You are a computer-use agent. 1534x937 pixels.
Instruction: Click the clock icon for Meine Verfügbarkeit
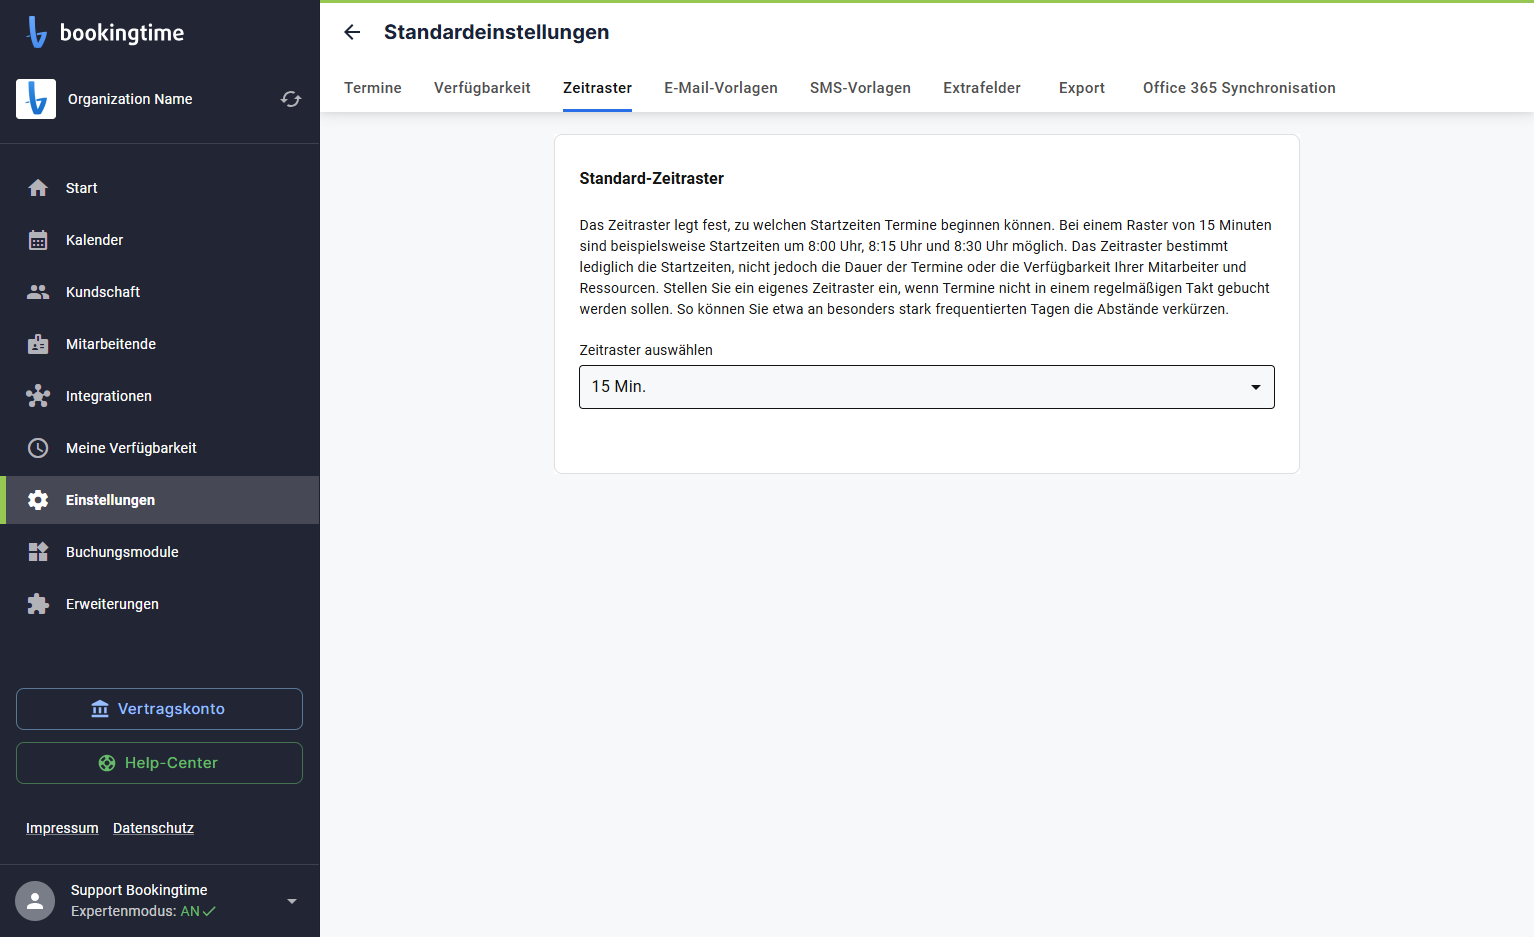click(x=38, y=448)
